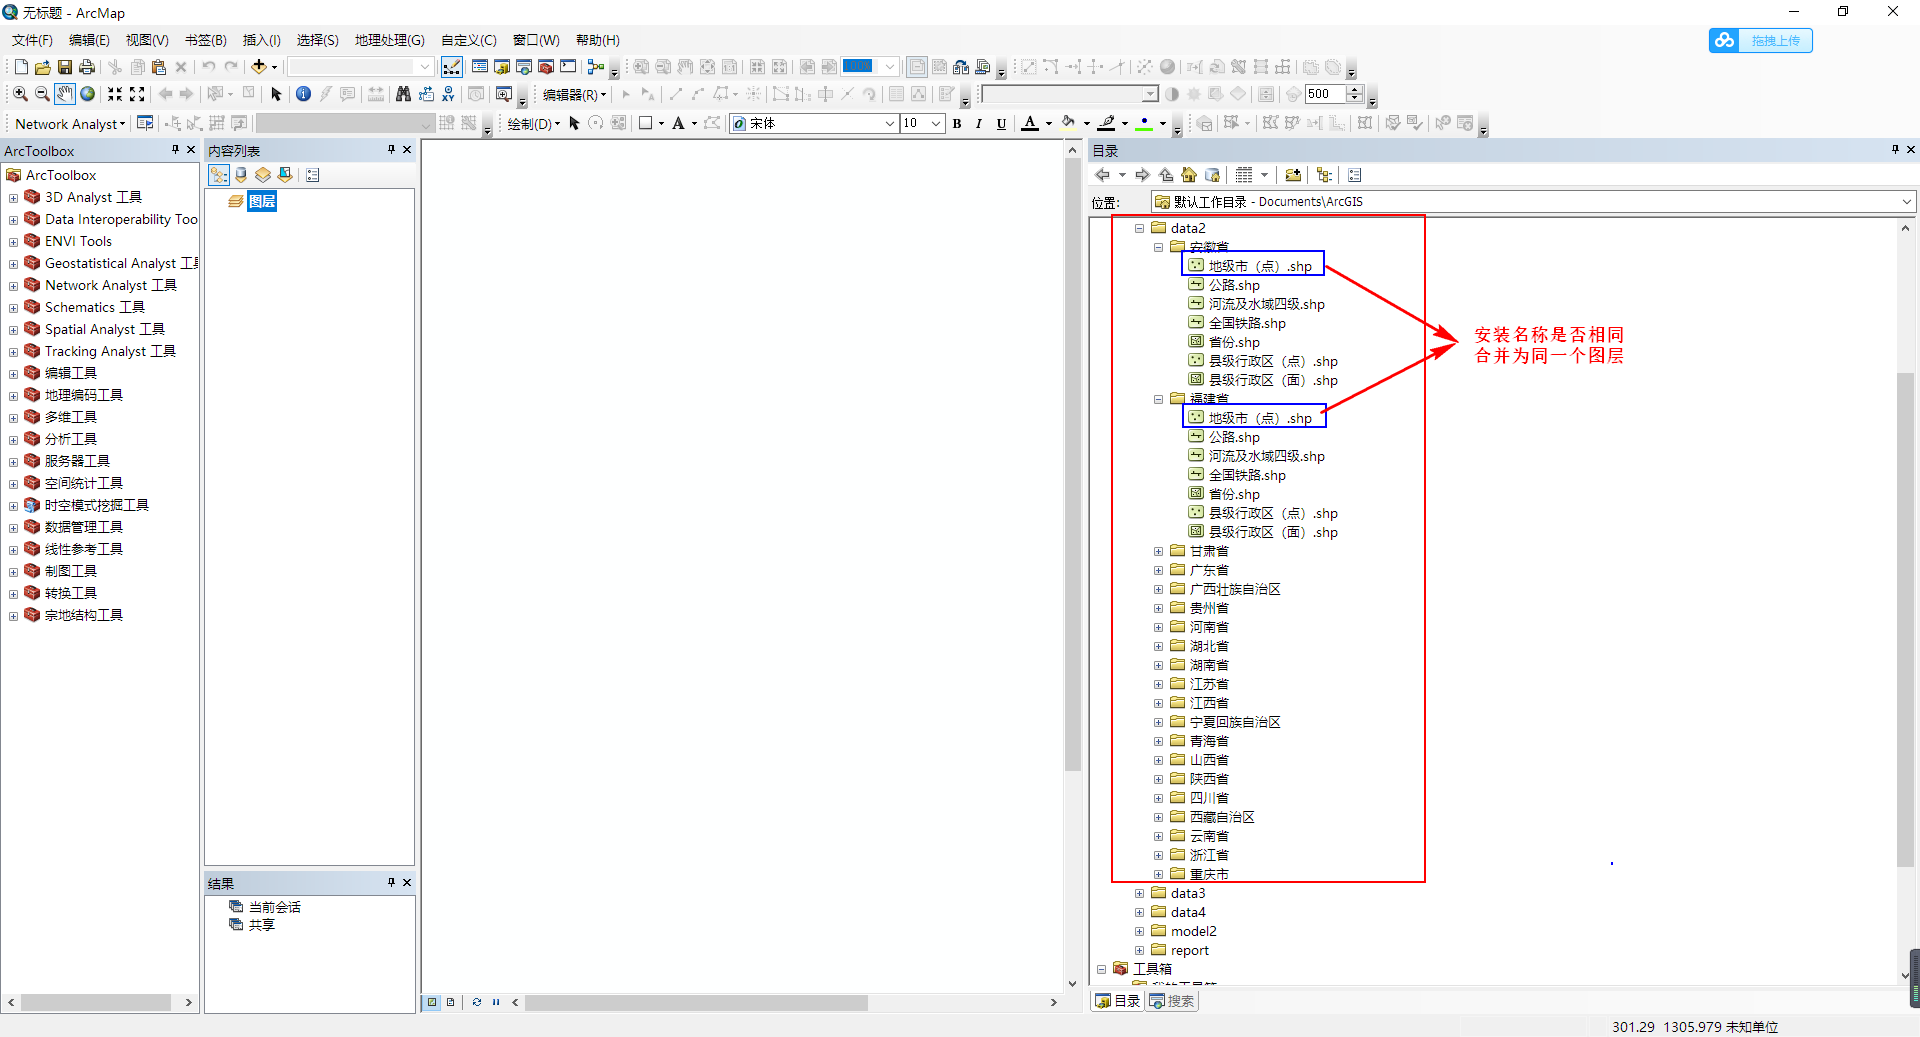Open the 文件(F) menu
This screenshot has height=1037, width=1920.
(x=30, y=40)
